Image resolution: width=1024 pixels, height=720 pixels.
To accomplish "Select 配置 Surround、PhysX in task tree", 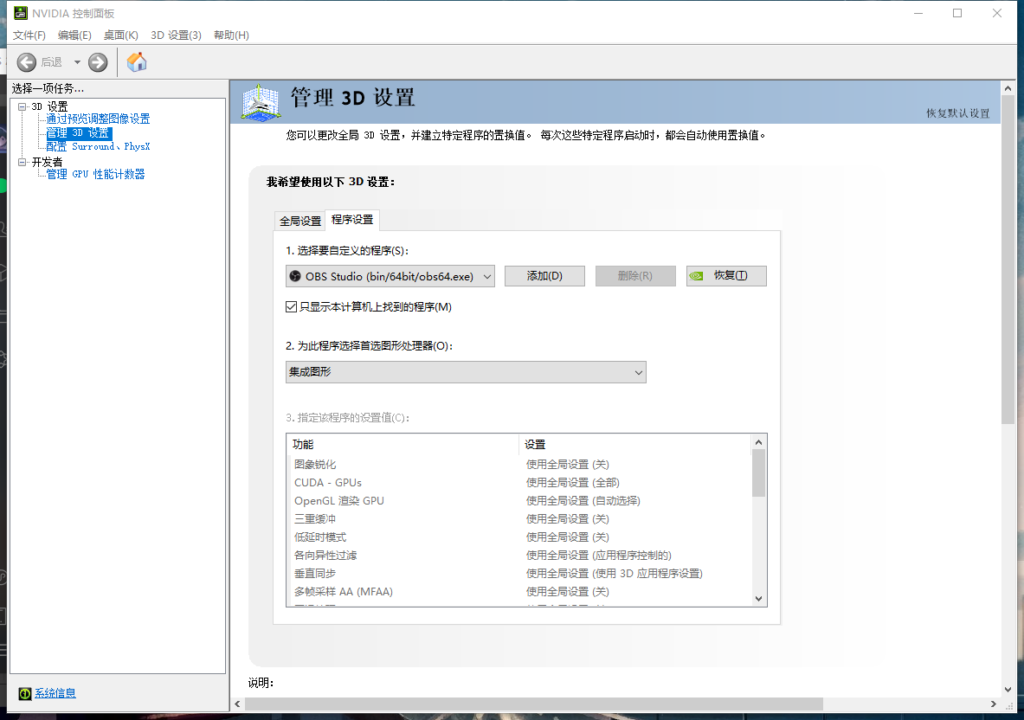I will pyautogui.click(x=98, y=146).
